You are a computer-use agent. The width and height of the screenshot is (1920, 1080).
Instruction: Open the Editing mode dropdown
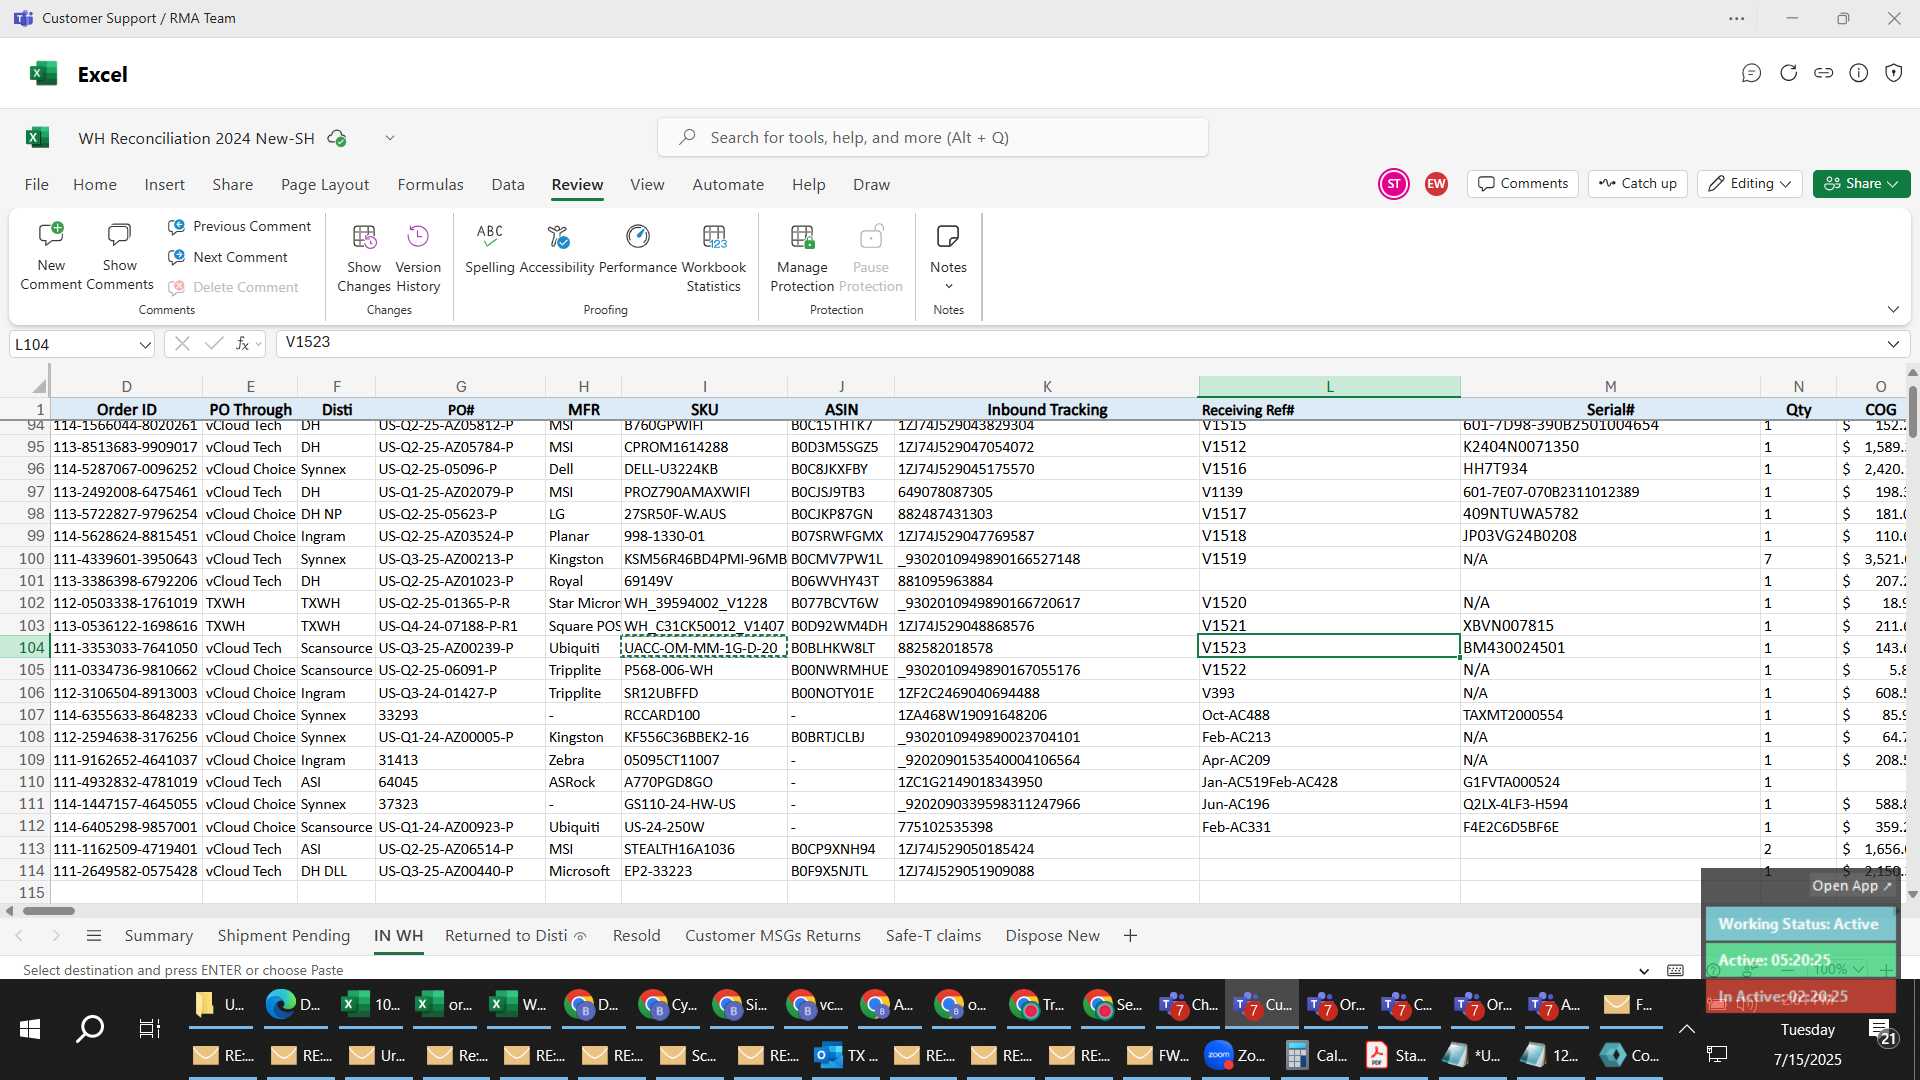click(x=1749, y=184)
